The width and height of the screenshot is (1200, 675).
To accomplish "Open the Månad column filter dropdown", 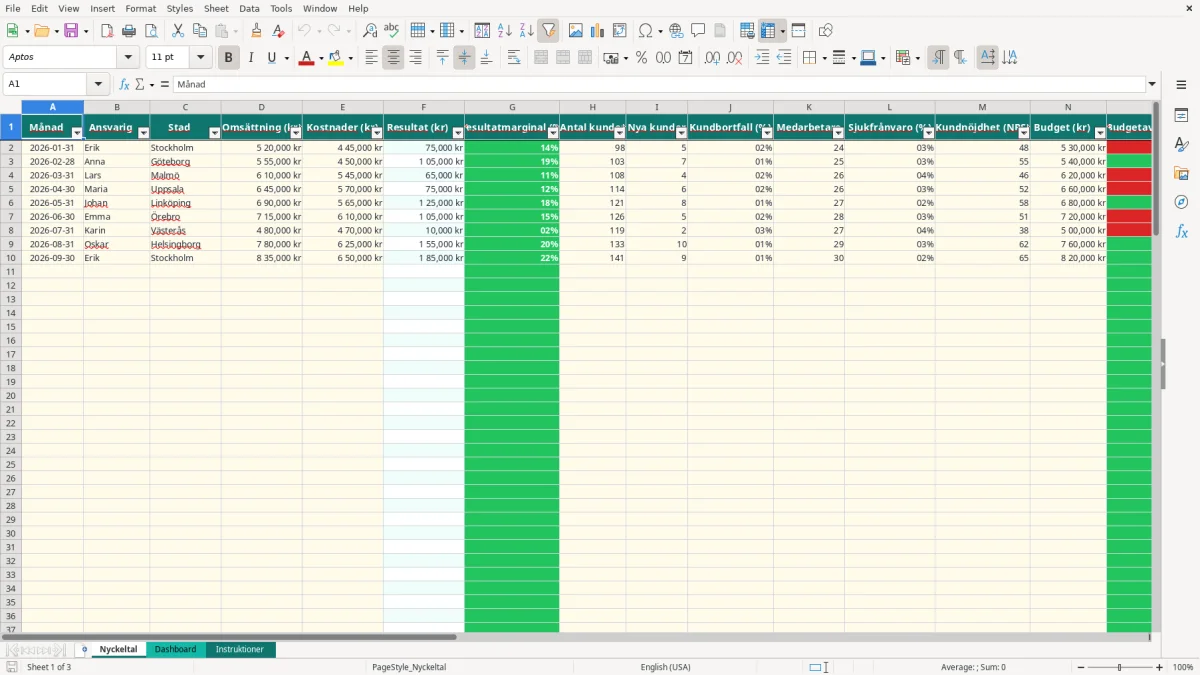I will coord(77,133).
